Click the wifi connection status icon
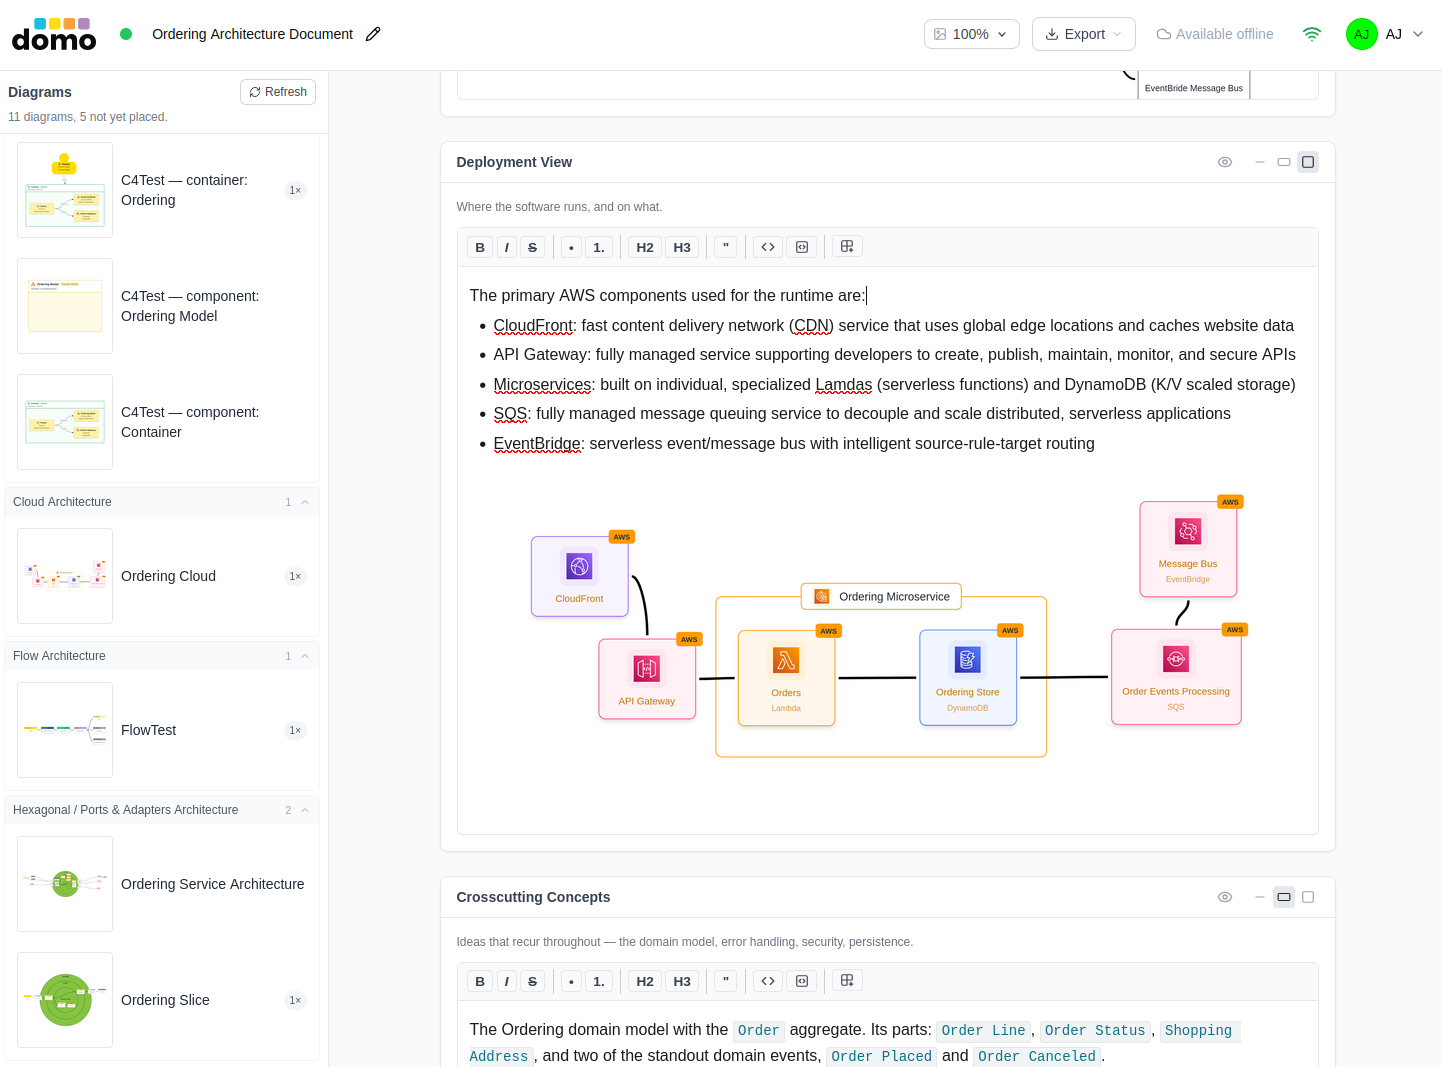 pos(1312,34)
